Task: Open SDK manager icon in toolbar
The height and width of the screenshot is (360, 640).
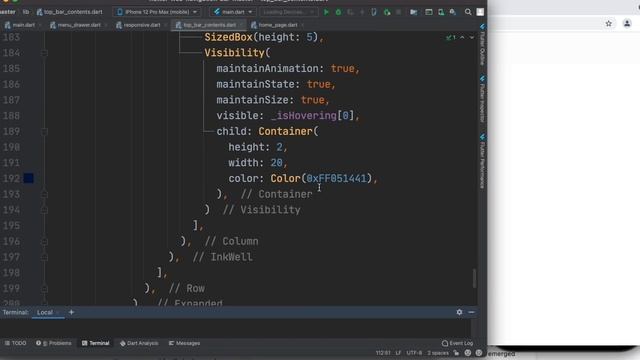Action: tap(453, 12)
